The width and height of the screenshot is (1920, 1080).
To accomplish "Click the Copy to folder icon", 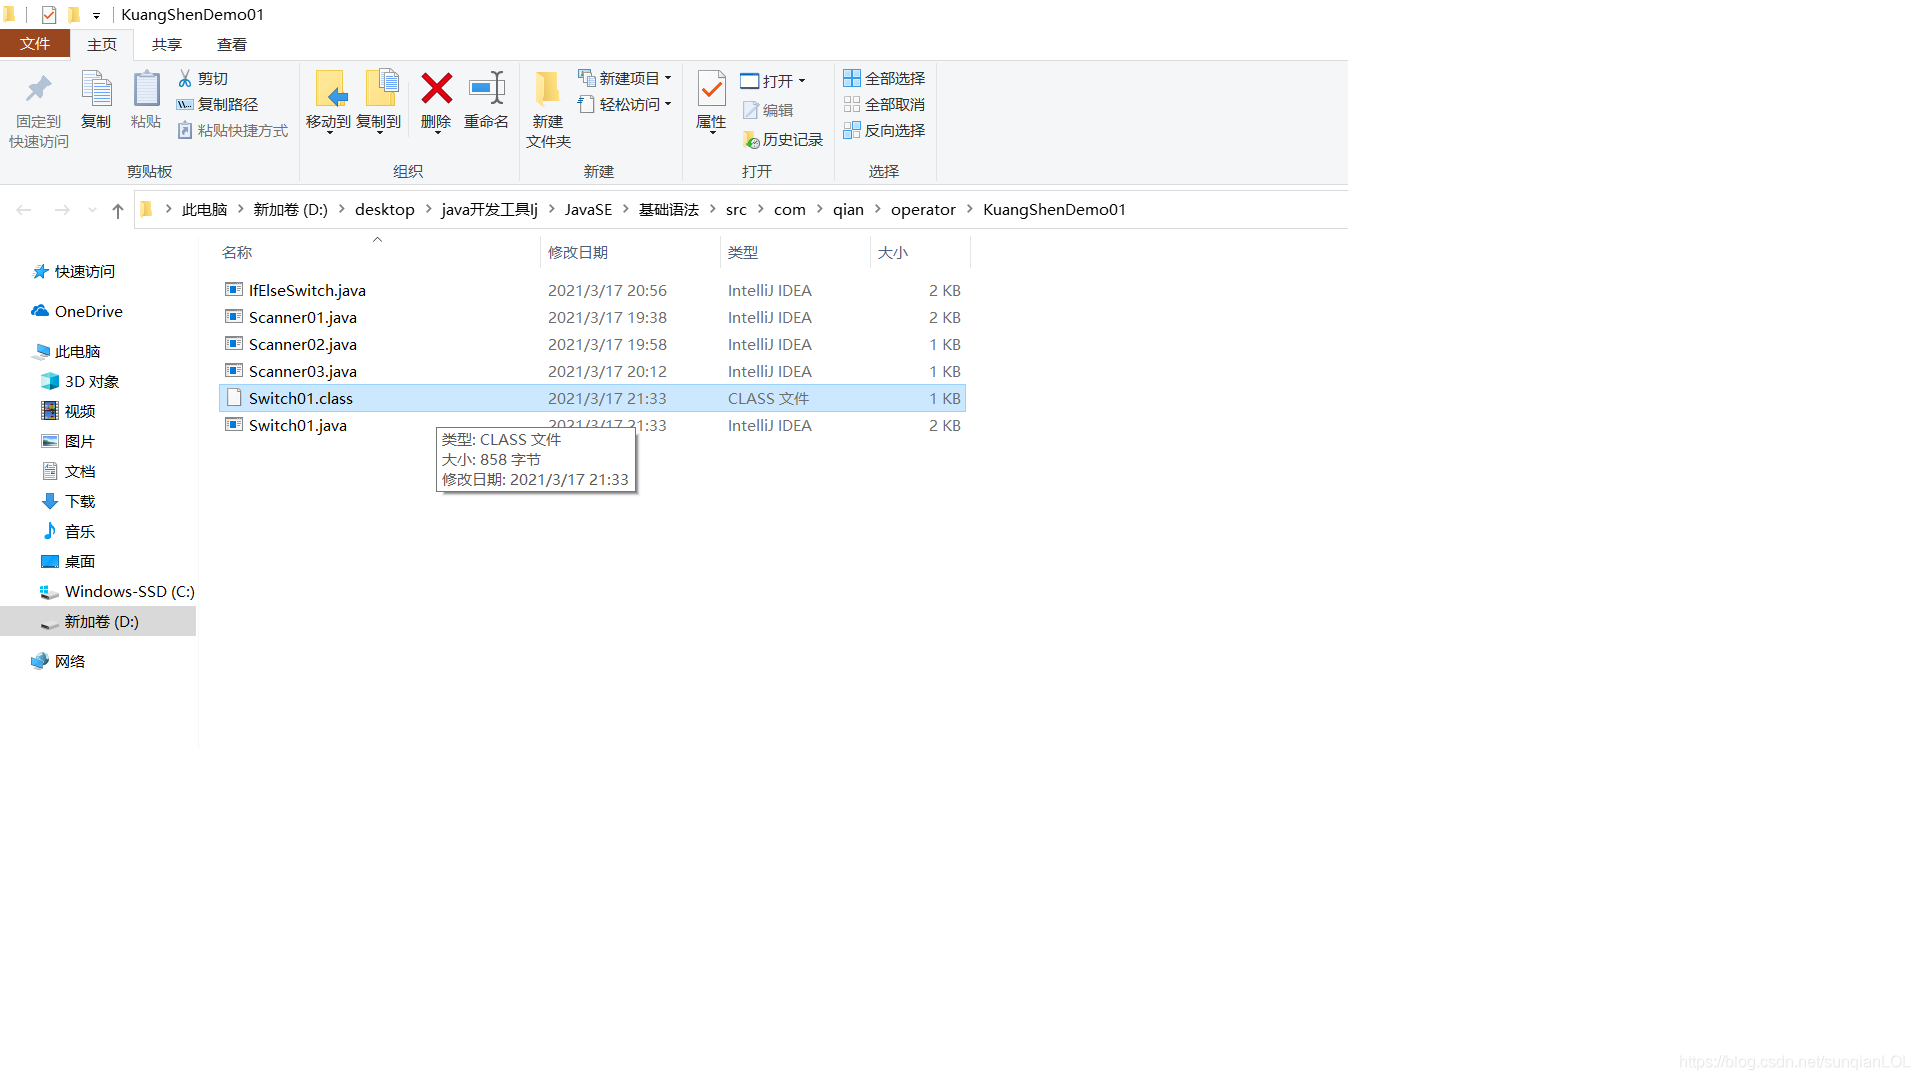I will click(x=381, y=89).
